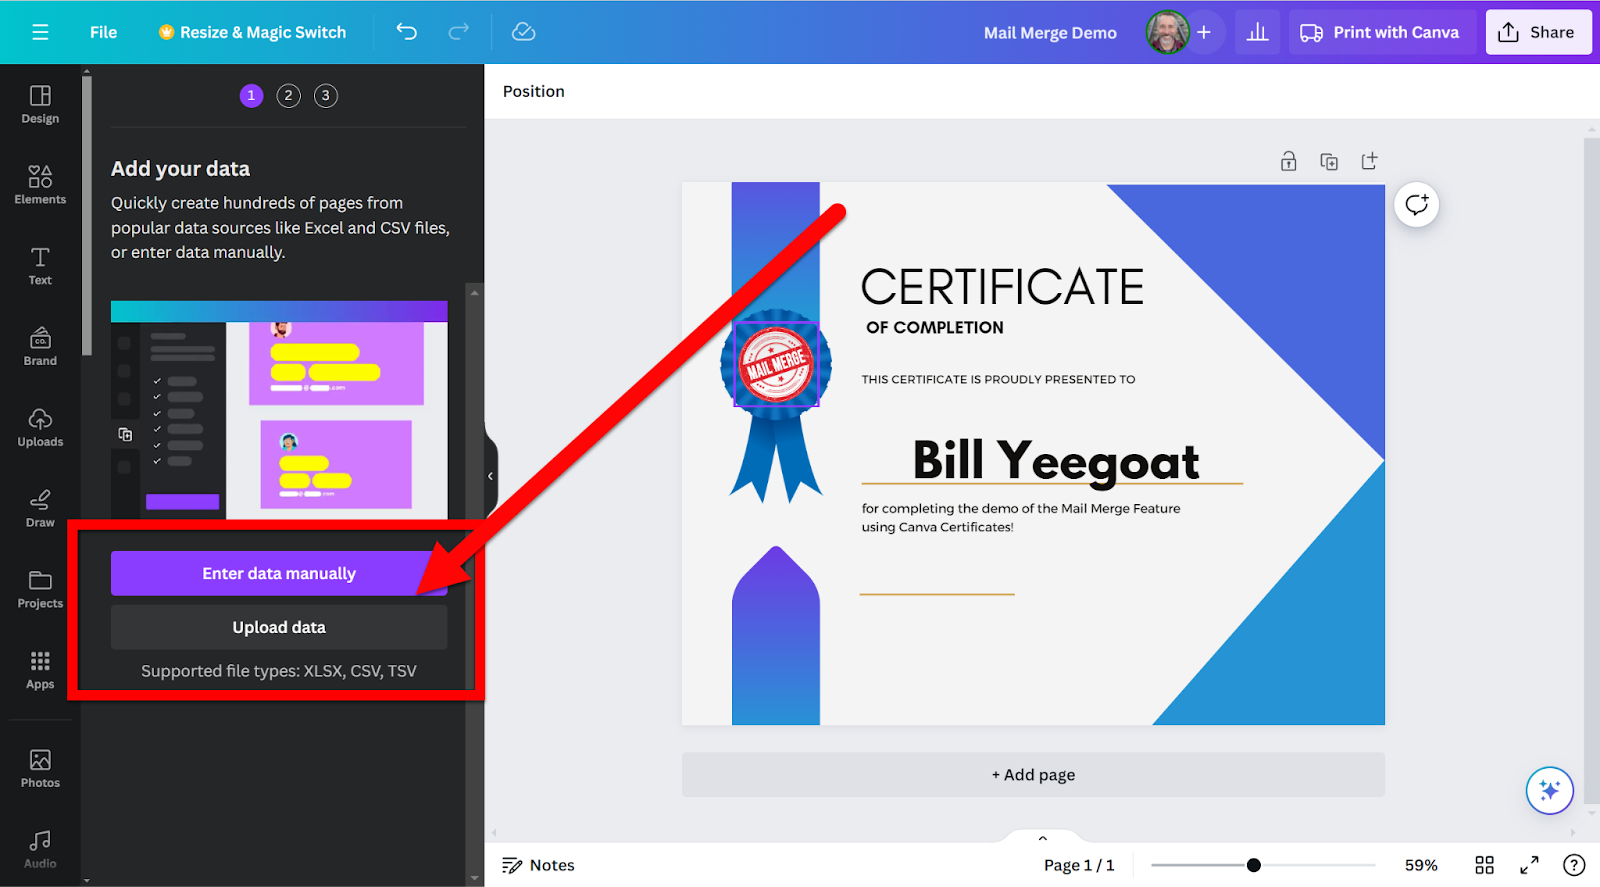The image size is (1600, 887).
Task: Open the Canva Assistant sparkle button
Action: pos(1549,791)
